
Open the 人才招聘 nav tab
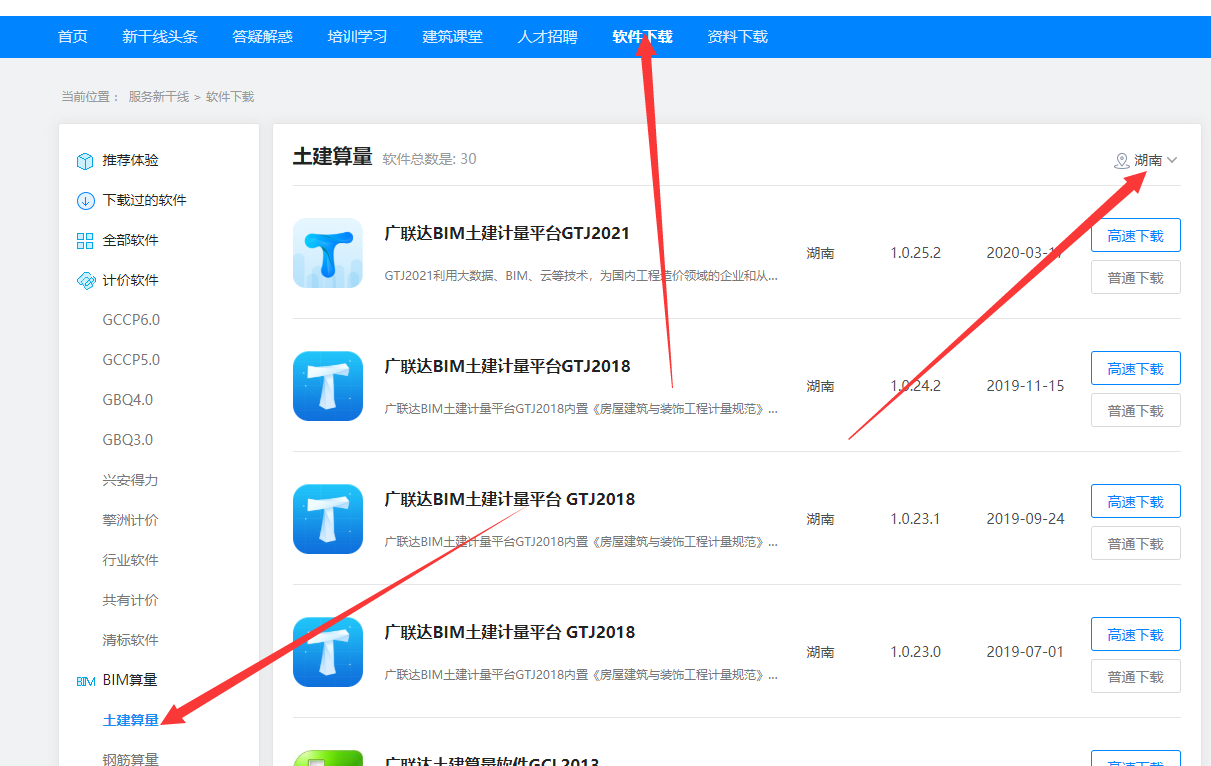(x=548, y=37)
